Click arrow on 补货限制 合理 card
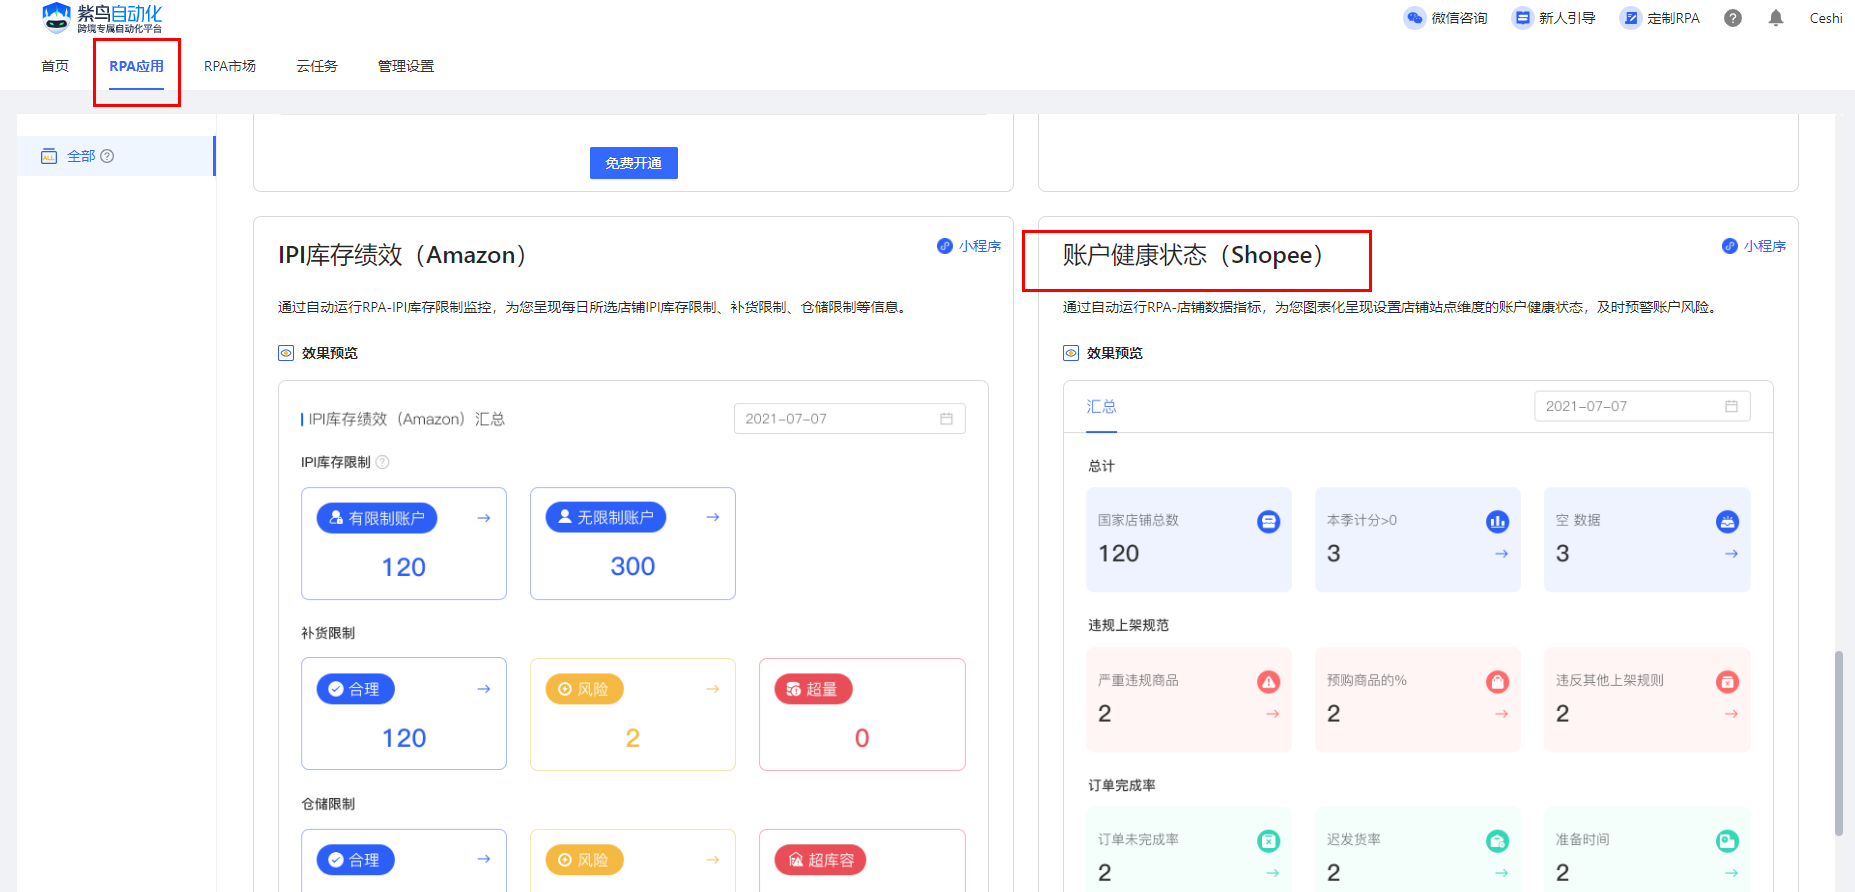1855x892 pixels. (484, 689)
